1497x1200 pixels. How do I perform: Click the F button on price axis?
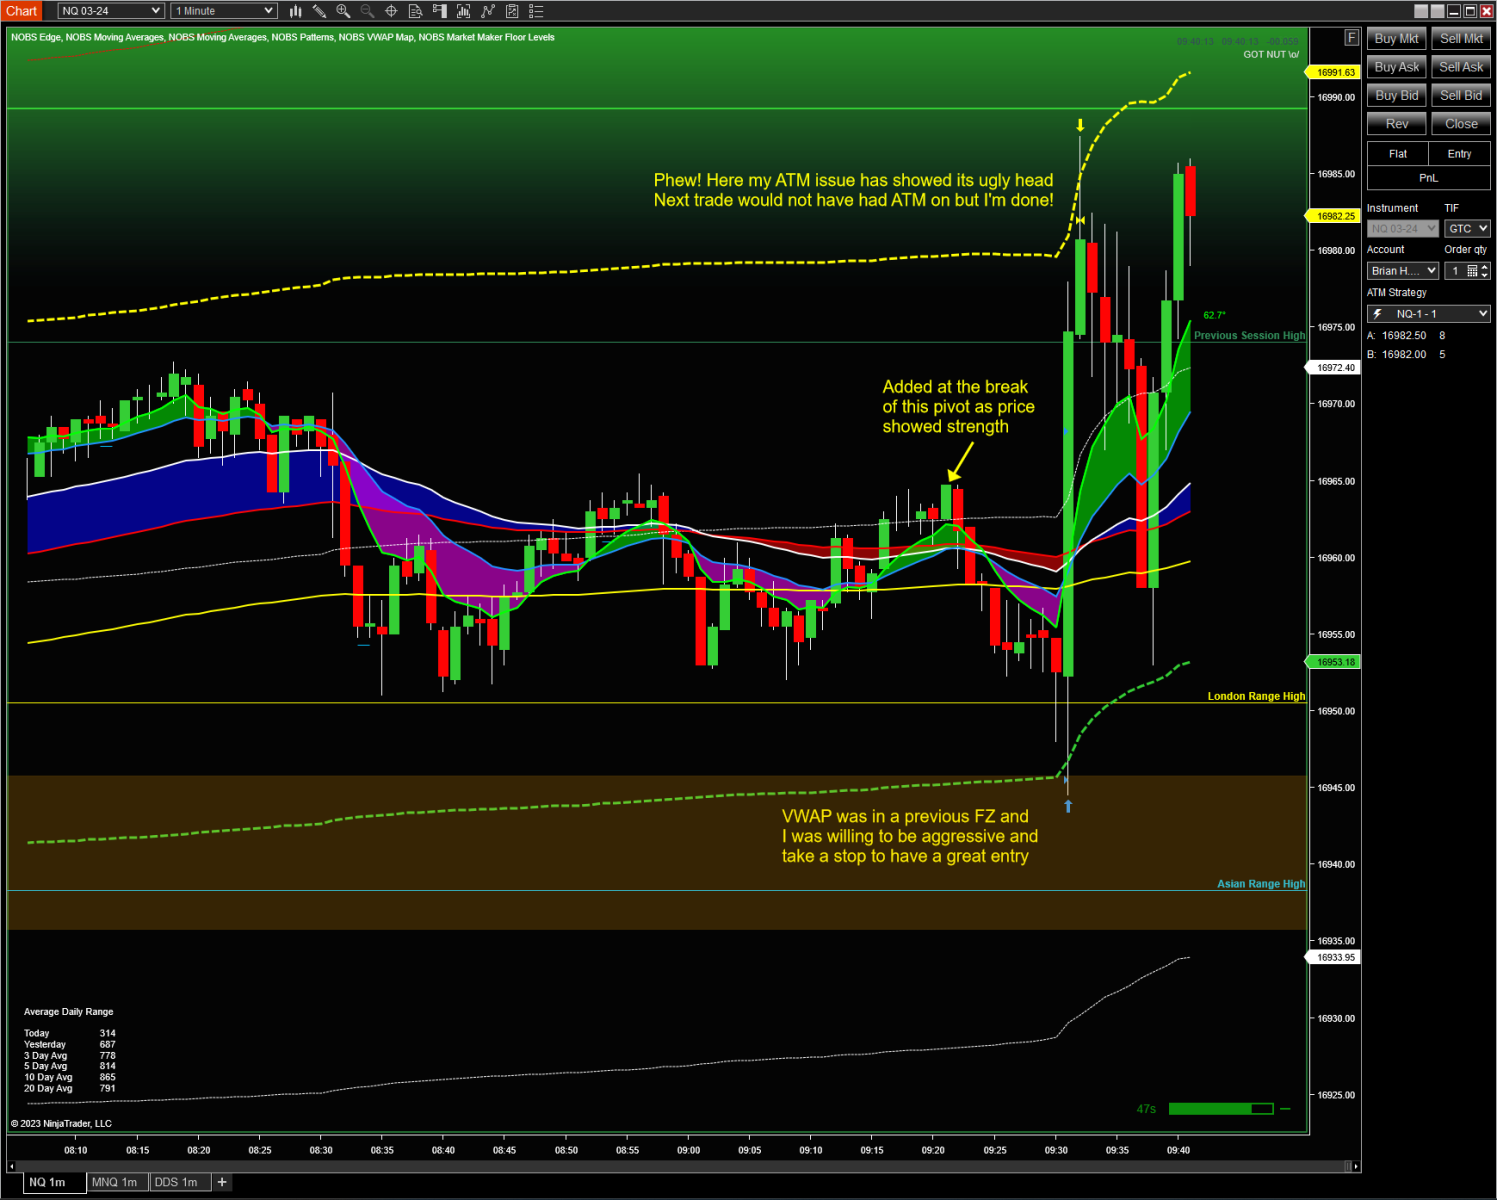point(1351,38)
